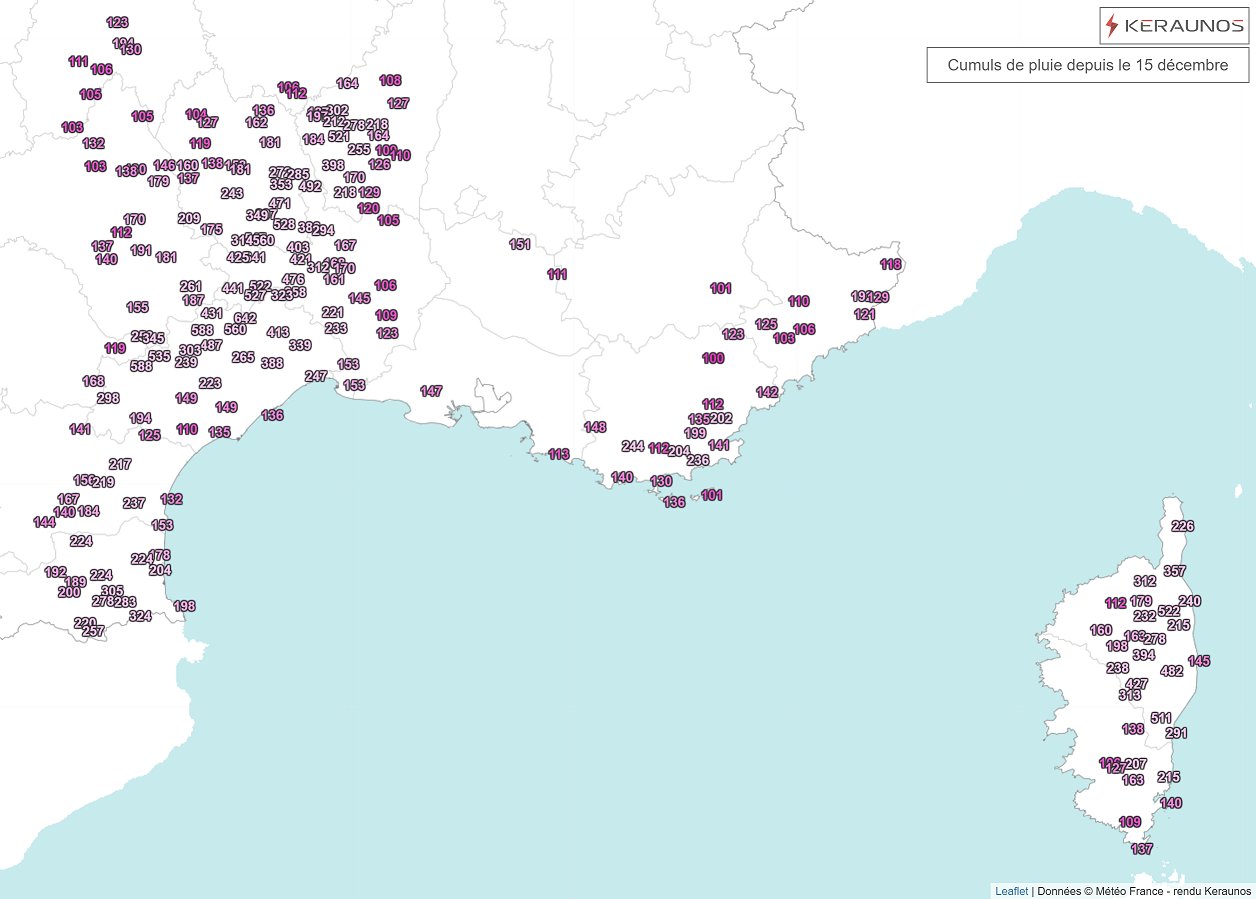Select the 118 rainfall value near the eastern coast
Viewport: 1256px width, 899px height.
(890, 265)
